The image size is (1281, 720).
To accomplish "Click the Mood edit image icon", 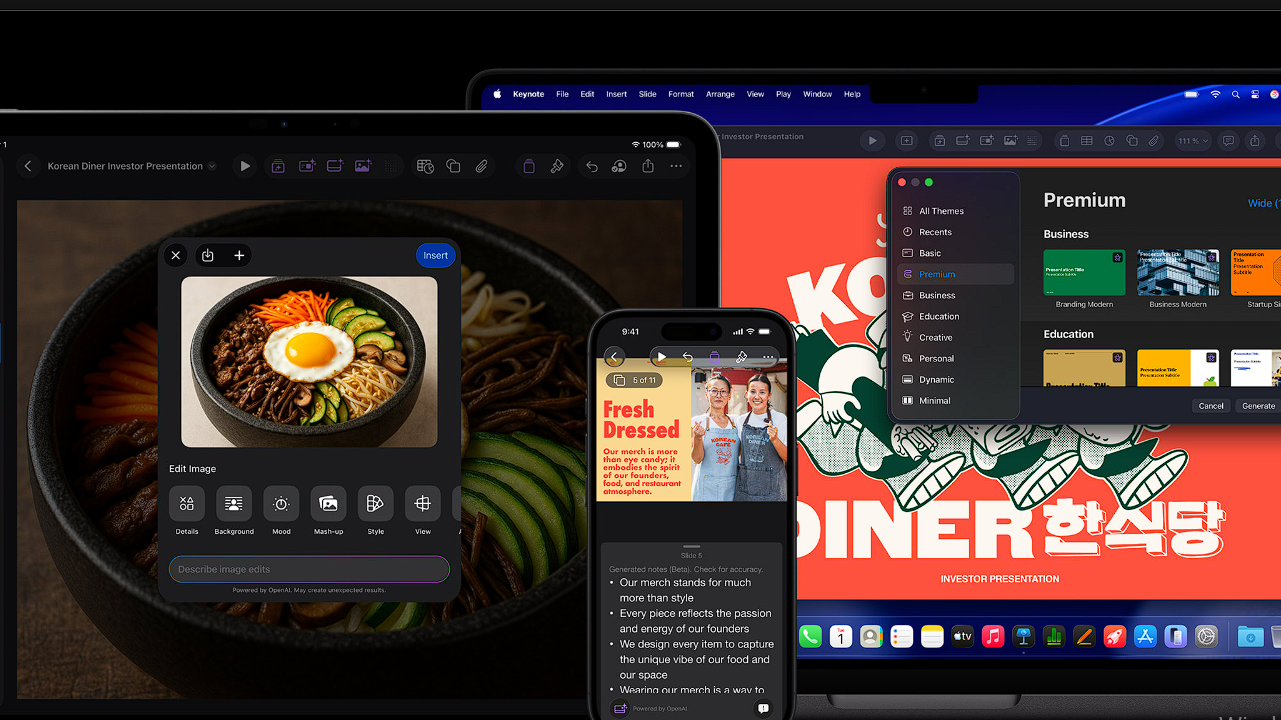I will pyautogui.click(x=281, y=504).
